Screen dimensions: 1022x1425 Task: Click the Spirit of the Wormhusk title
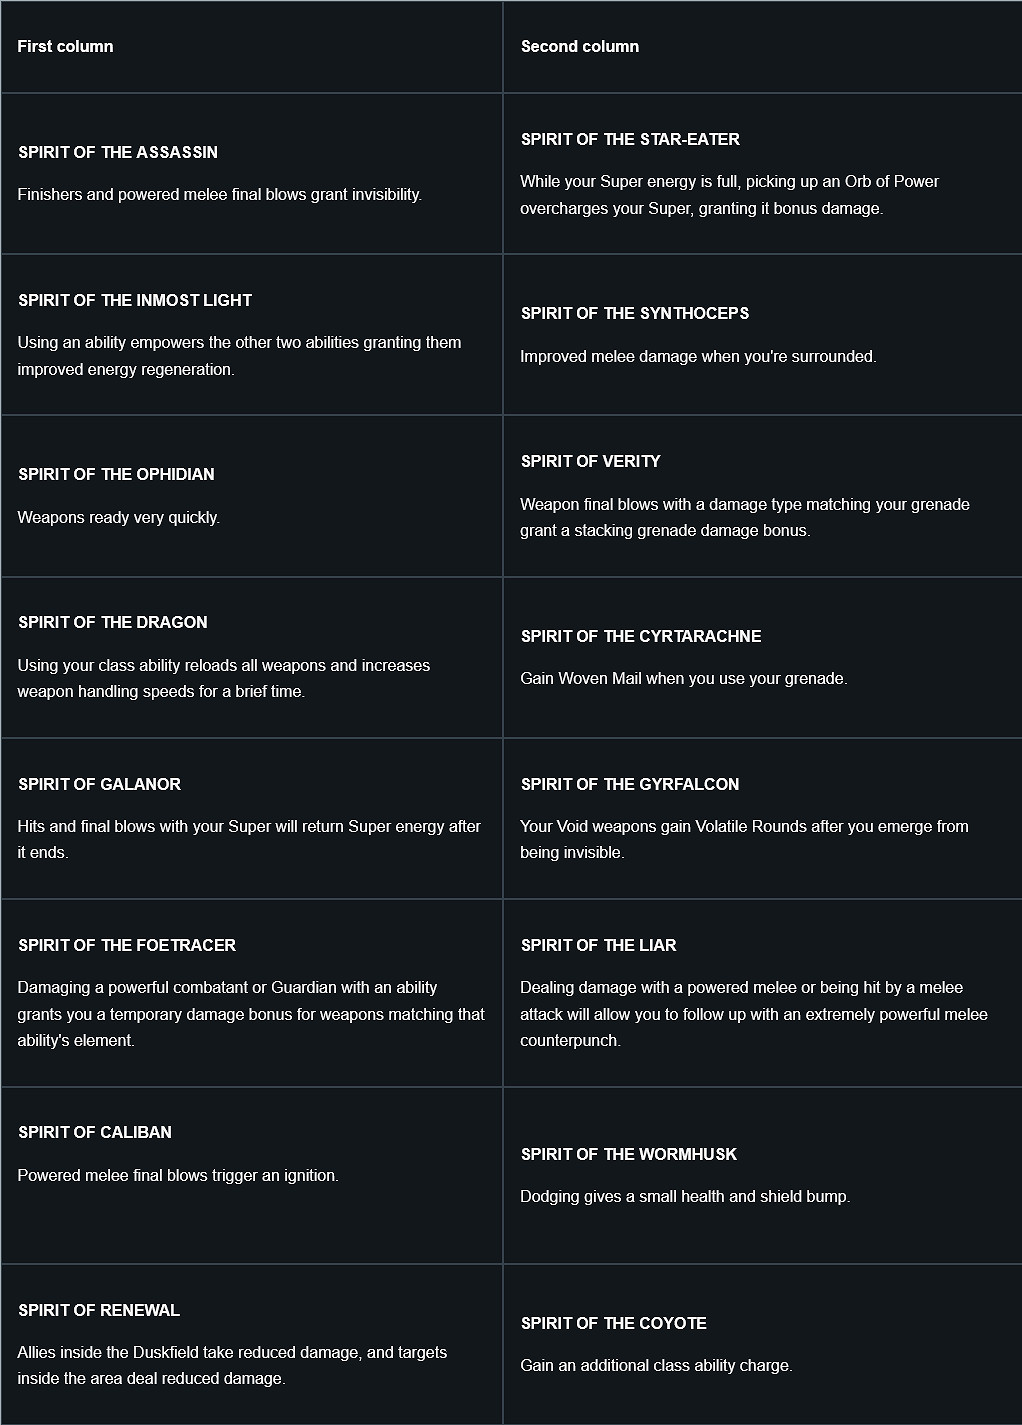click(629, 1154)
